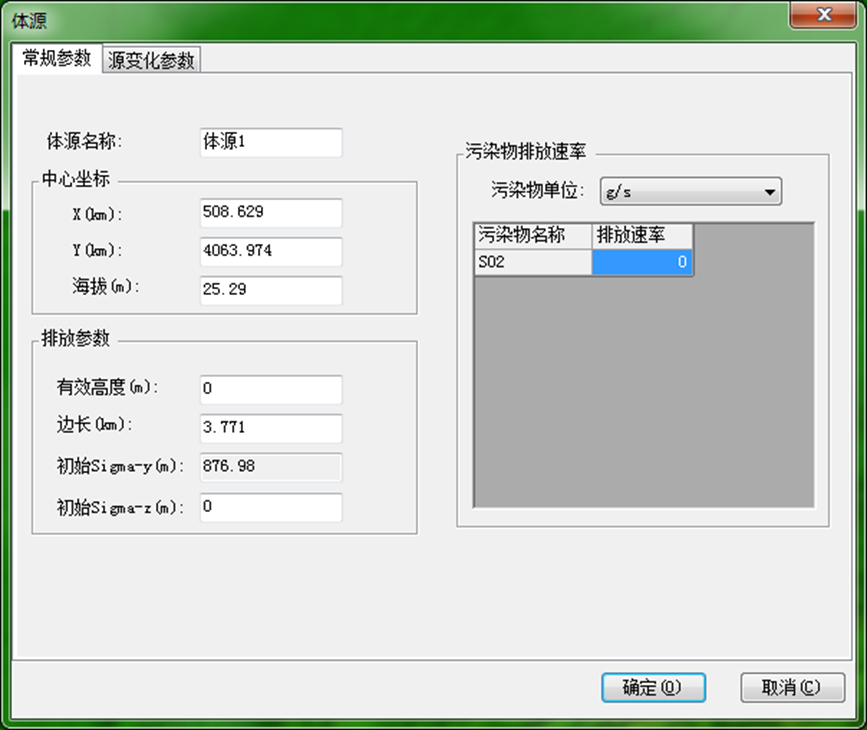The width and height of the screenshot is (867, 730).
Task: Select the Y(km) coordinate field
Action: point(270,251)
